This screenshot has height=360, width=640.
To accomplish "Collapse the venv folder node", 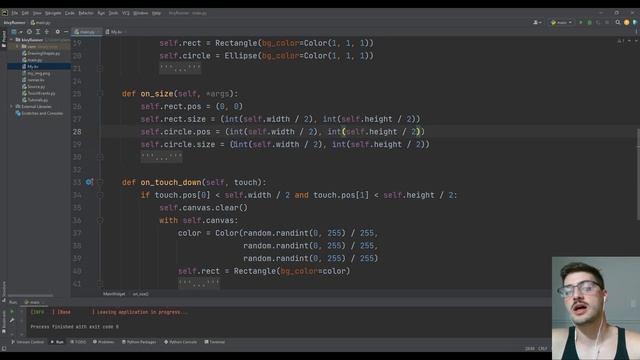I will (x=17, y=47).
